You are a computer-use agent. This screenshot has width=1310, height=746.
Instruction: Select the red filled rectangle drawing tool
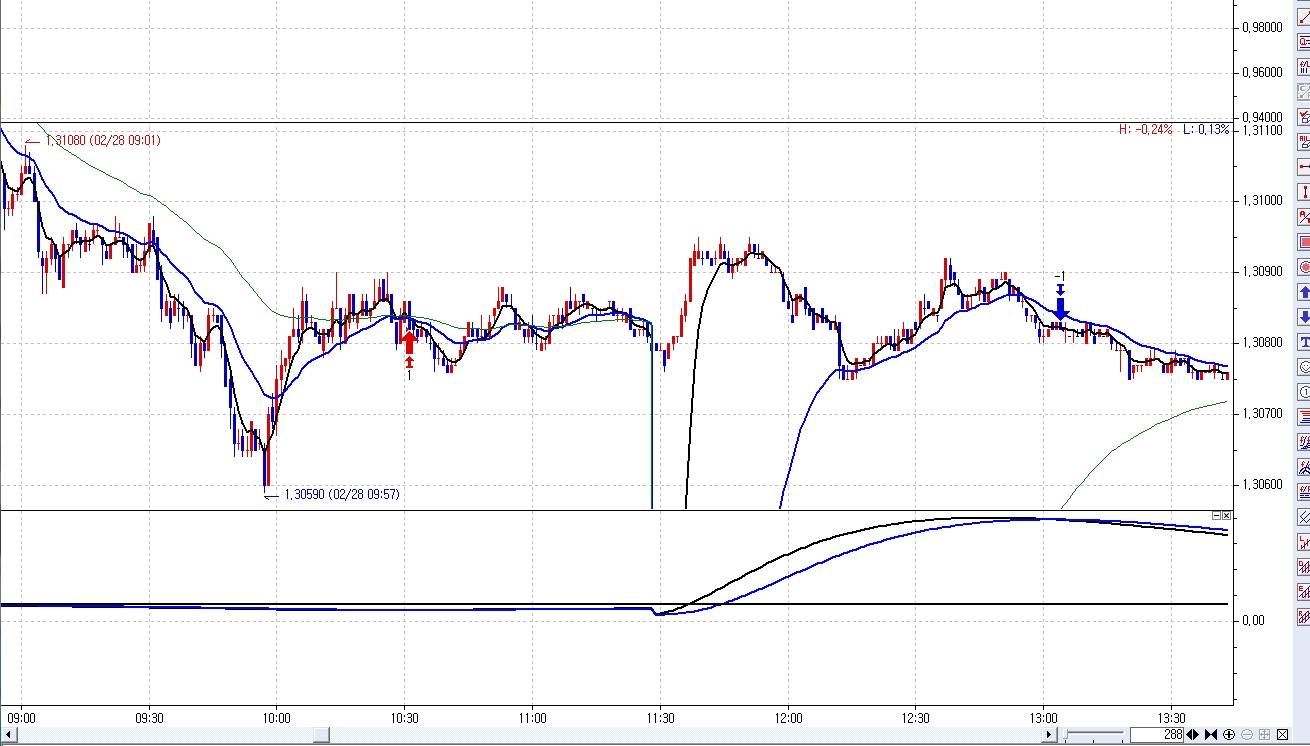point(1303,242)
